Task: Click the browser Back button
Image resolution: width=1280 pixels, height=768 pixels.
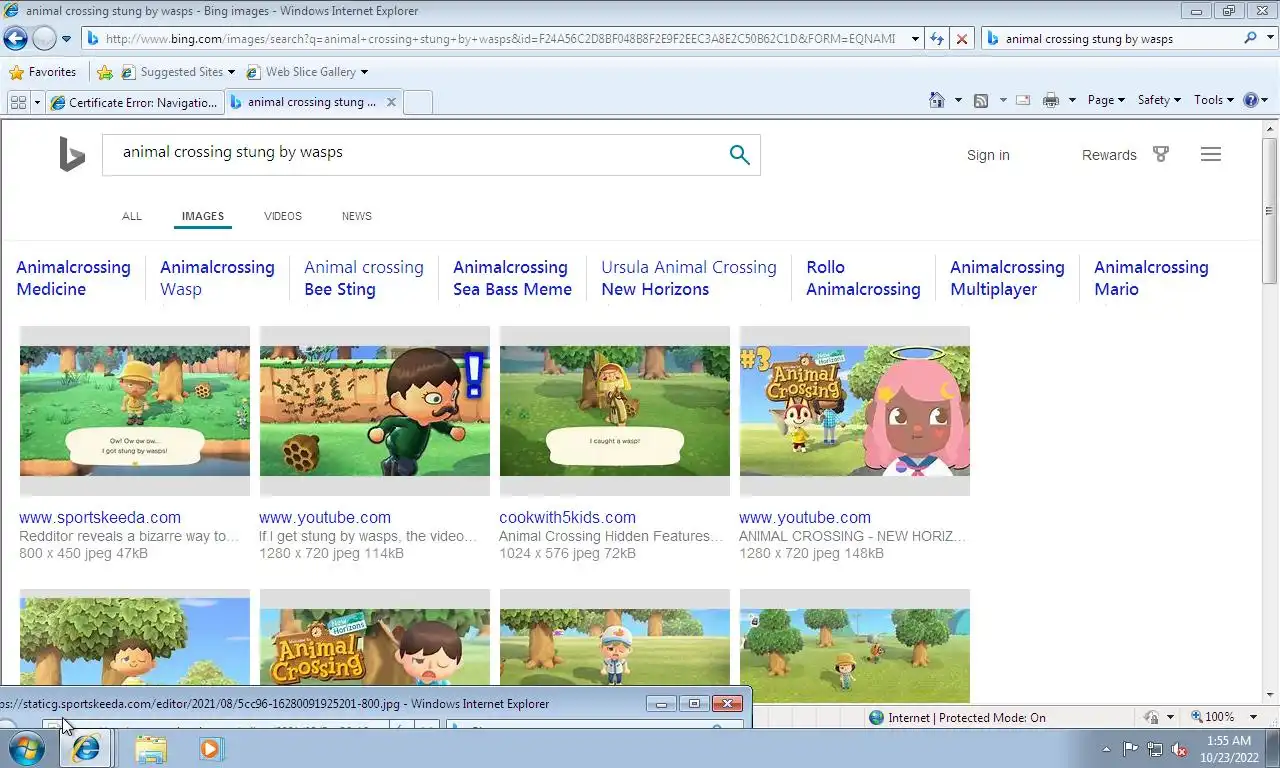Action: (x=16, y=39)
